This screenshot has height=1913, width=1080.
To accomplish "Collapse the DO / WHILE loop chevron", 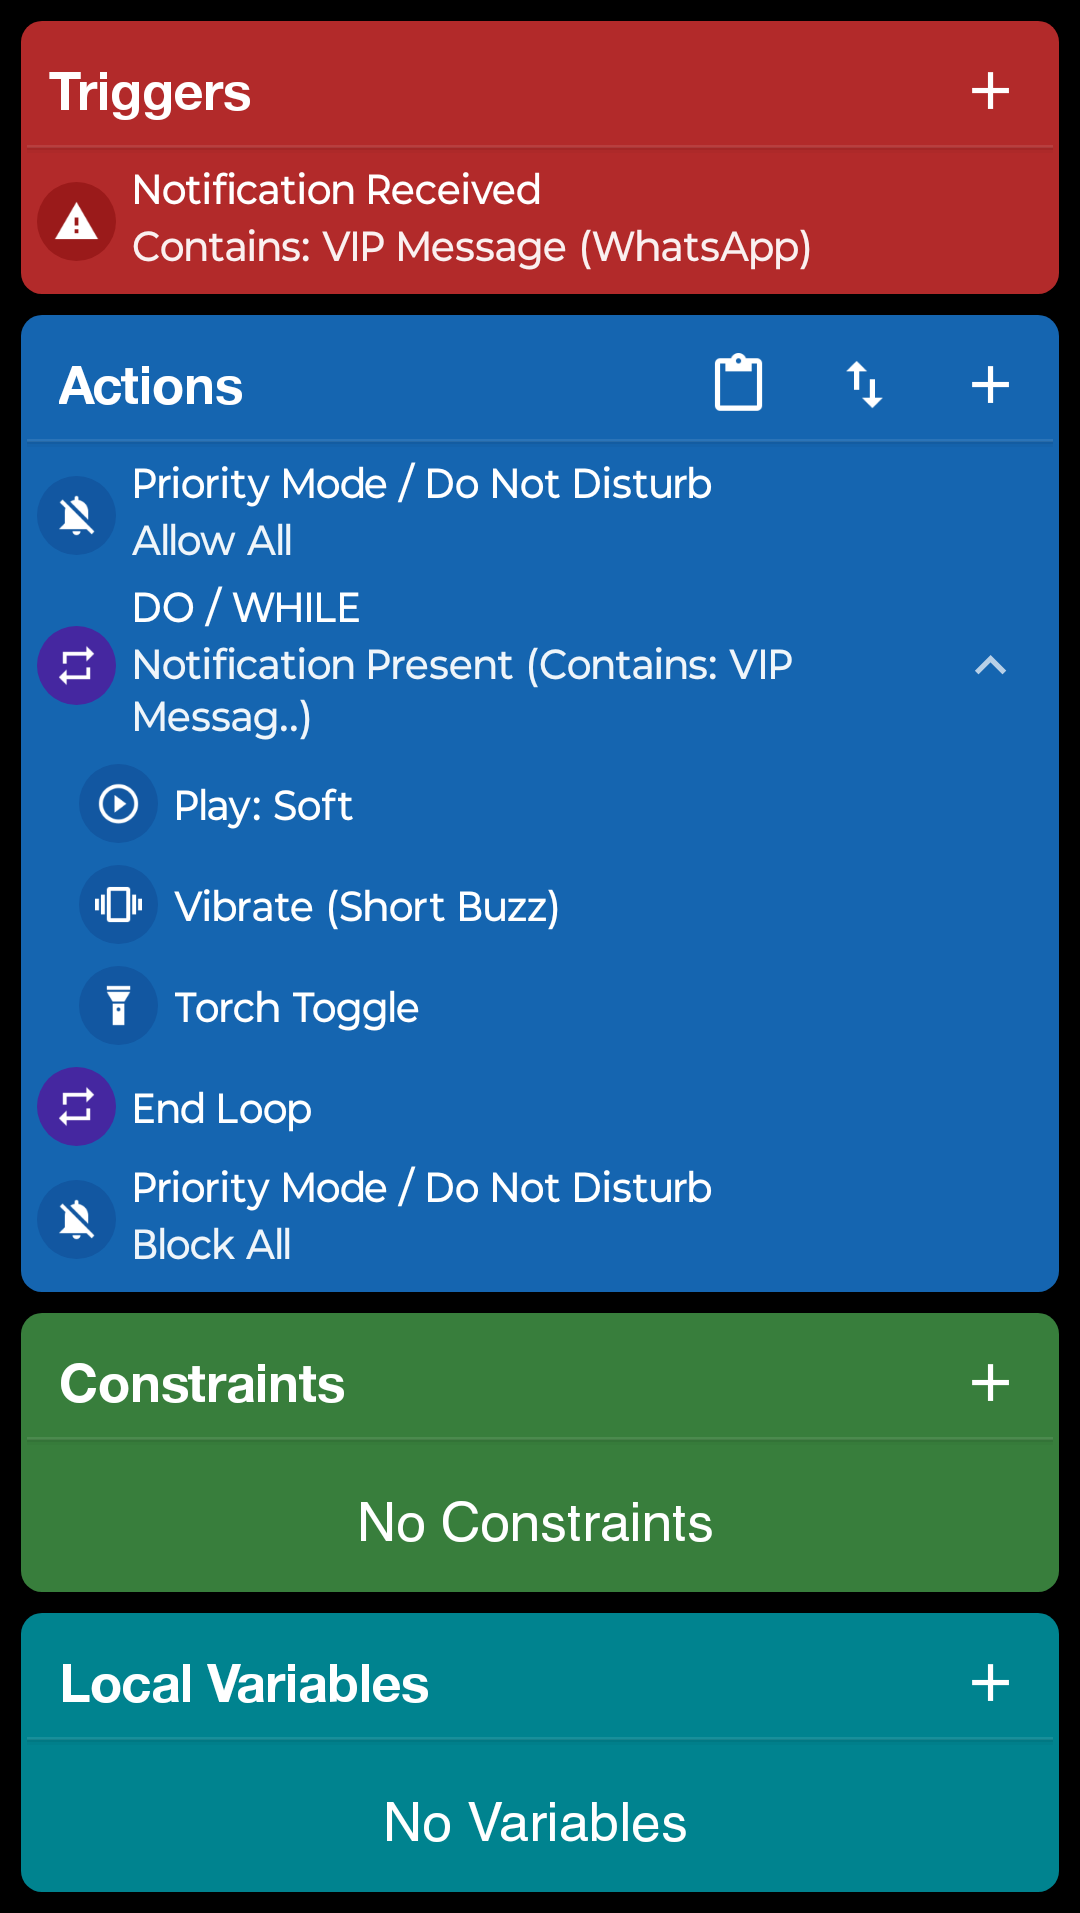I will (990, 665).
